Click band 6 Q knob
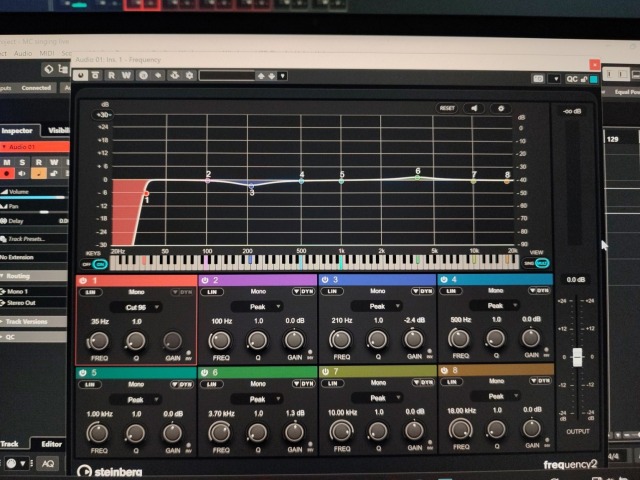This screenshot has height=480, width=640. 257,433
